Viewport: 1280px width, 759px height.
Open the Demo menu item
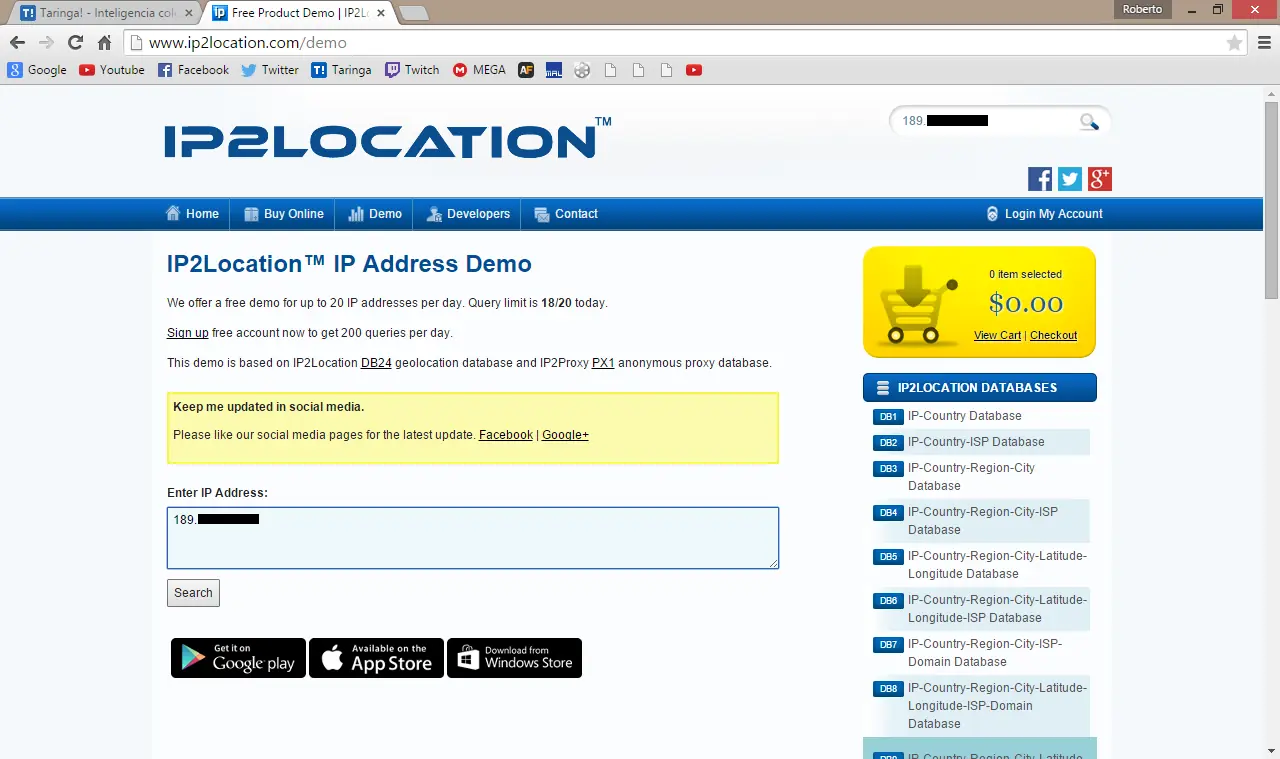click(375, 214)
